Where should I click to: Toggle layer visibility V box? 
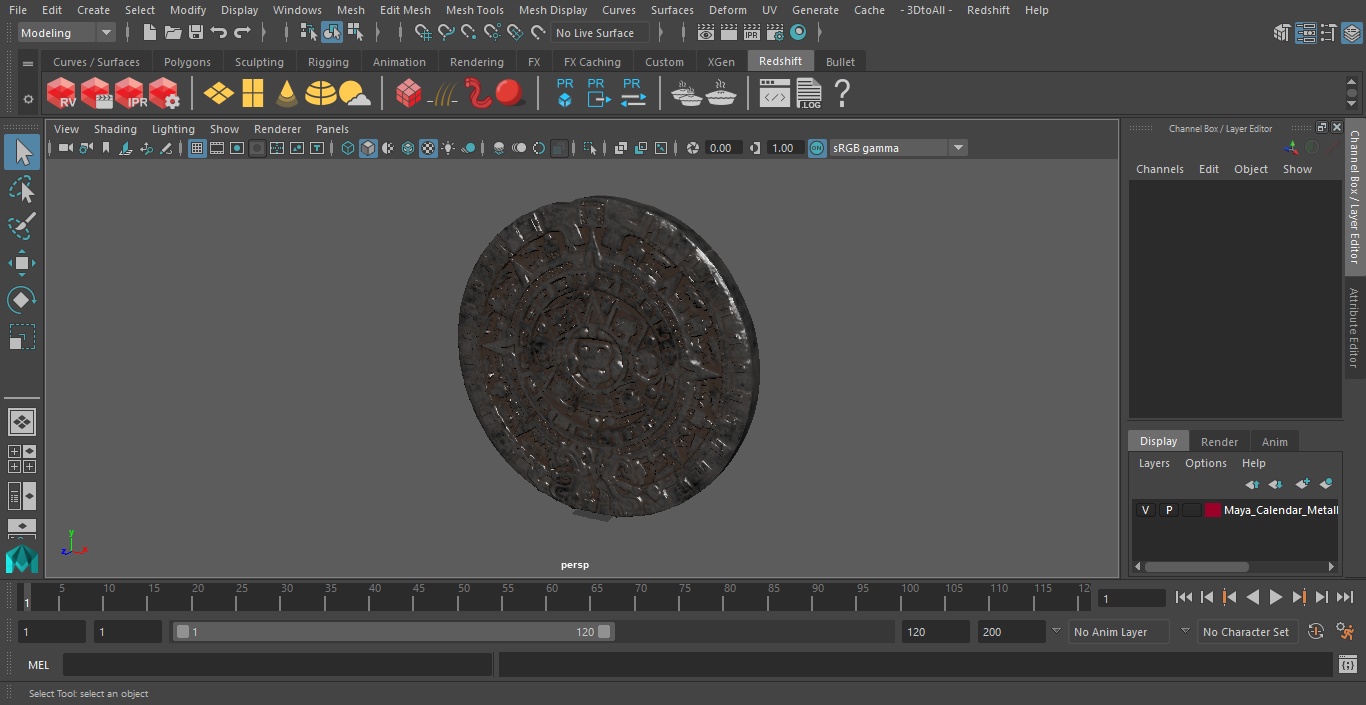point(1145,510)
